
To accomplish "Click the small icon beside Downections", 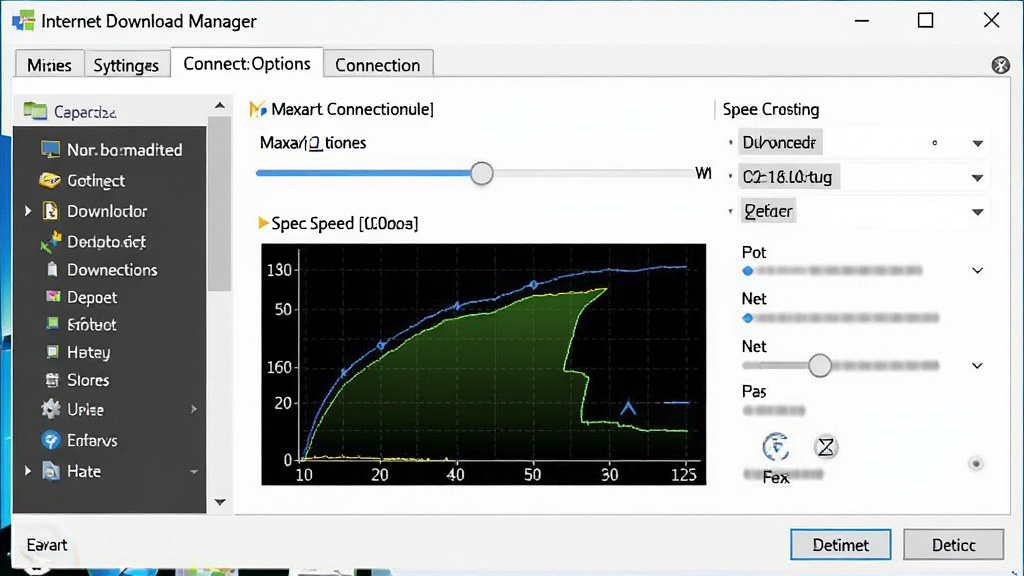I will pos(52,269).
